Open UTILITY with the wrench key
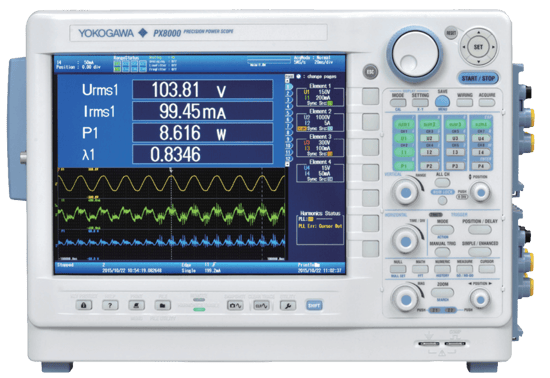 click(288, 306)
